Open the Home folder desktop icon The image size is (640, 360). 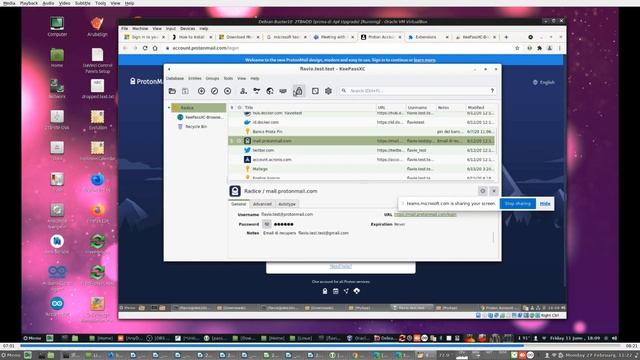click(57, 58)
